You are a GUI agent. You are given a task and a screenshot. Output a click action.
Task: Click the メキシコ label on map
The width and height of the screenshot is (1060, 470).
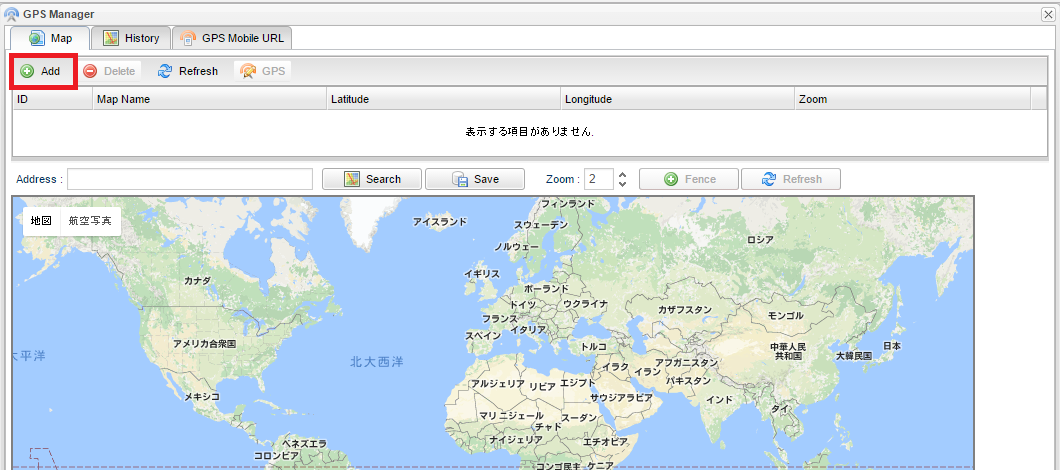(202, 396)
